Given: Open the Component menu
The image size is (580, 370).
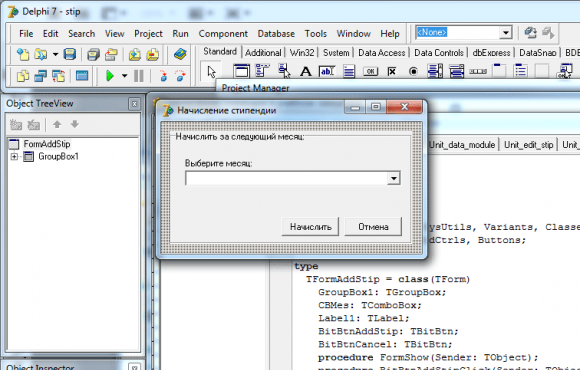Looking at the screenshot, I should click(x=223, y=34).
